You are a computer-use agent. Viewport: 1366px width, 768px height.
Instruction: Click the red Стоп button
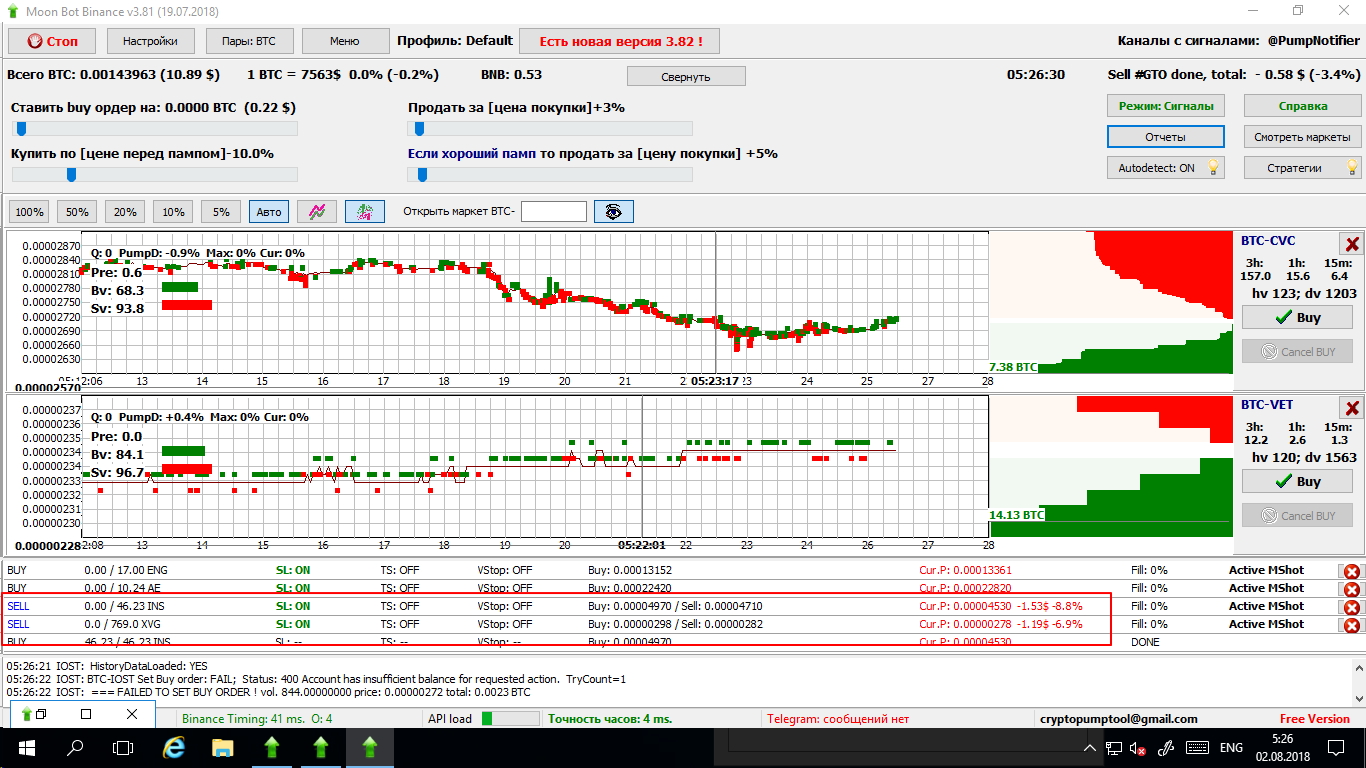52,41
